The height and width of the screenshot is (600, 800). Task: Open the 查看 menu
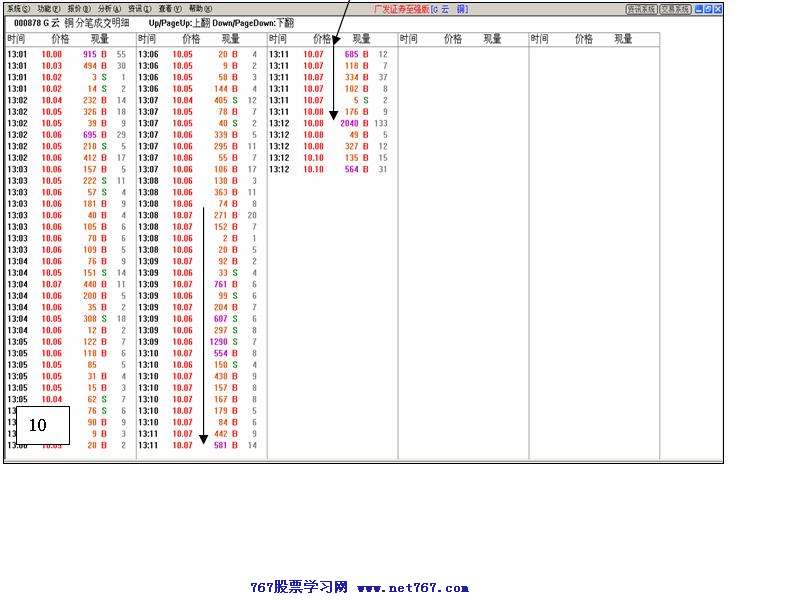click(170, 9)
